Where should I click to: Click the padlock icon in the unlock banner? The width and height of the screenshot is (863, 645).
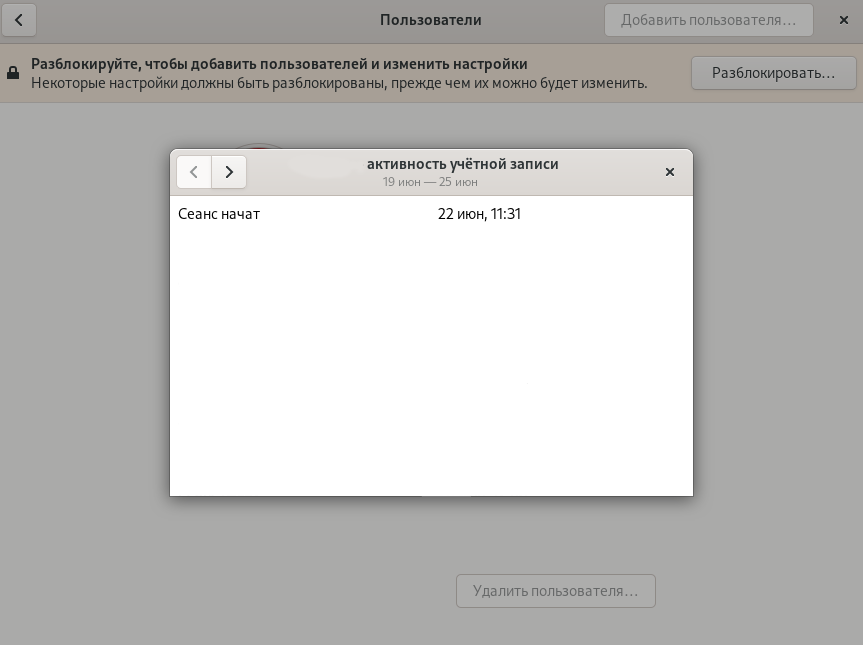click(13, 73)
